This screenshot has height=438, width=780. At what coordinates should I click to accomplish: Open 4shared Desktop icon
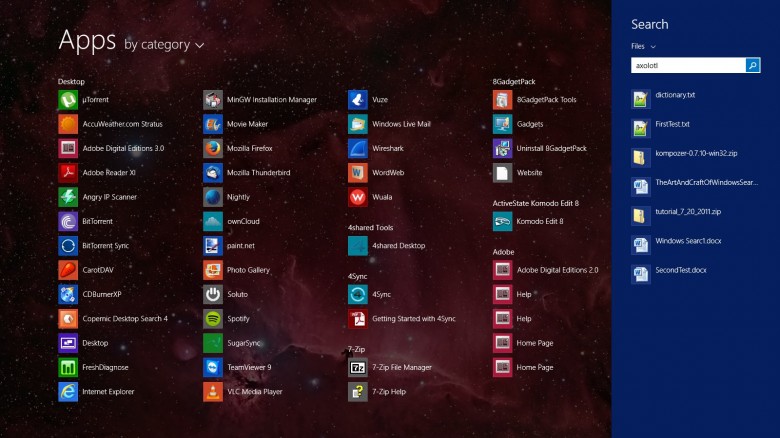358,245
